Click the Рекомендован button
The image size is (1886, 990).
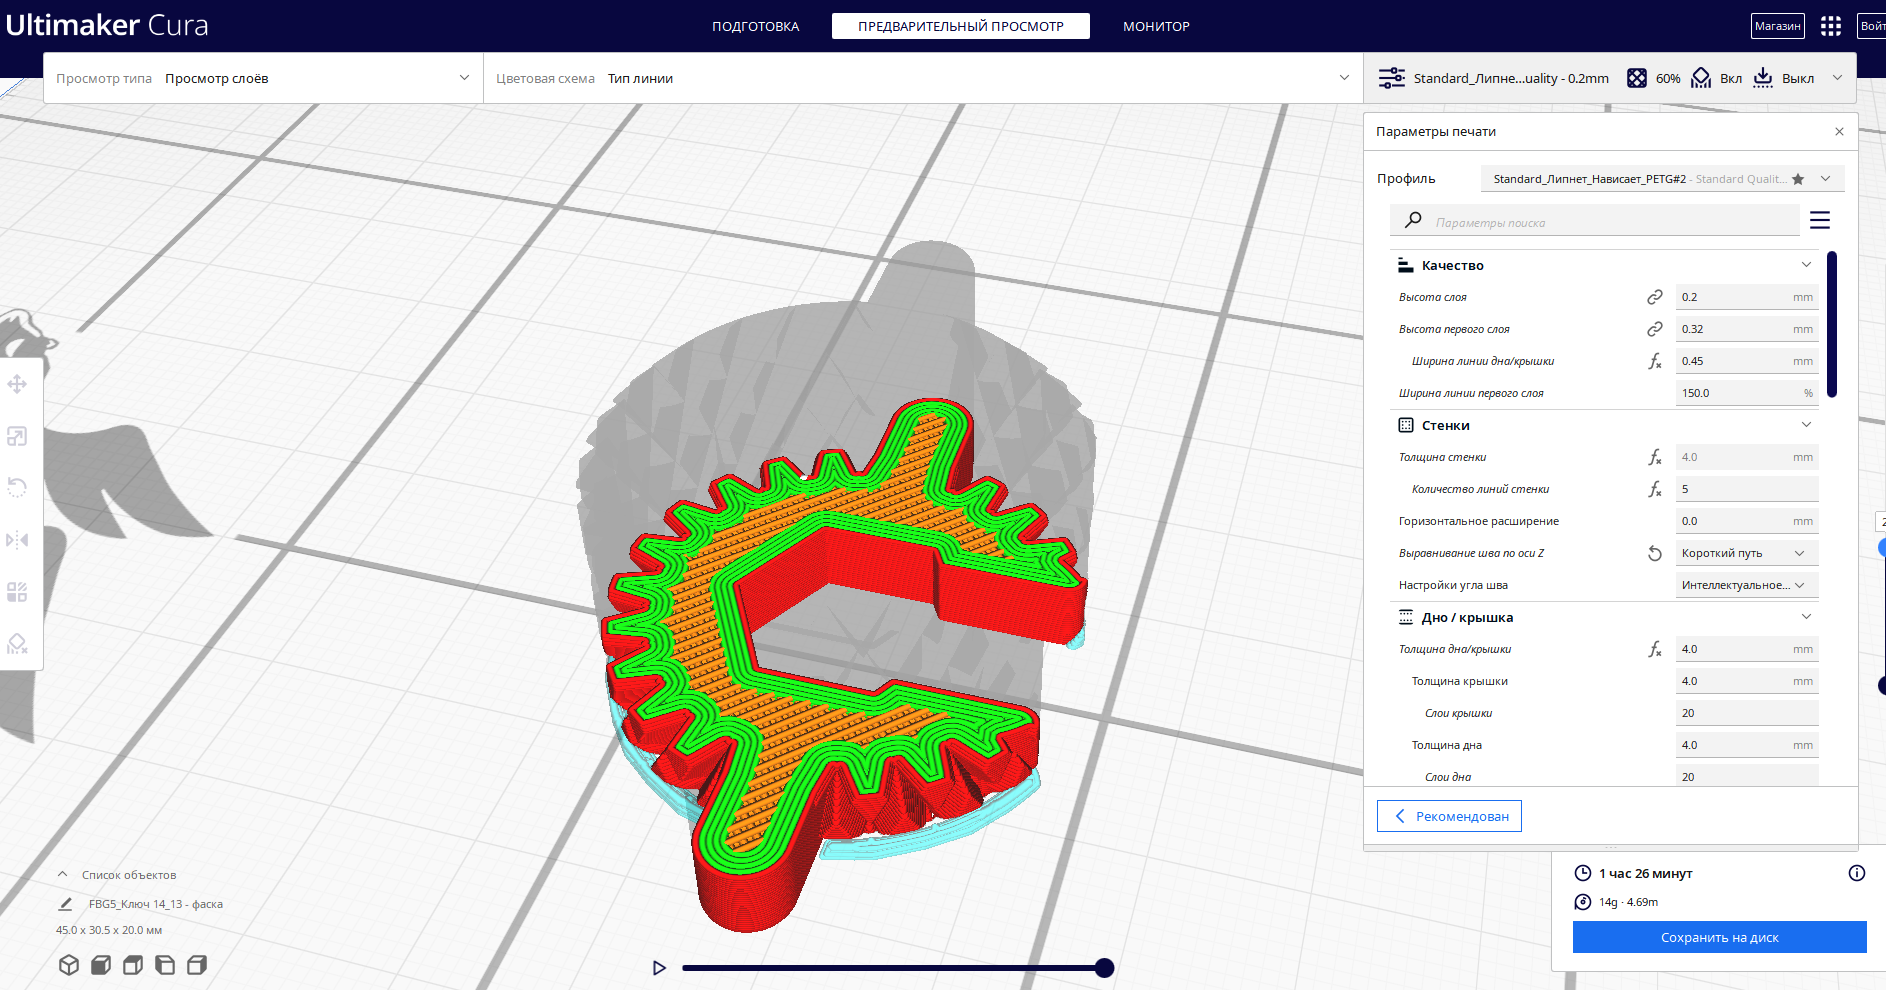coord(1449,816)
